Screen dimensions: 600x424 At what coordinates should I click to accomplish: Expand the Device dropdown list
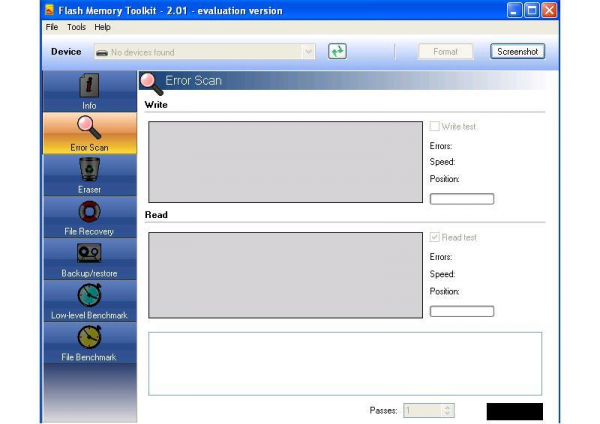point(308,52)
